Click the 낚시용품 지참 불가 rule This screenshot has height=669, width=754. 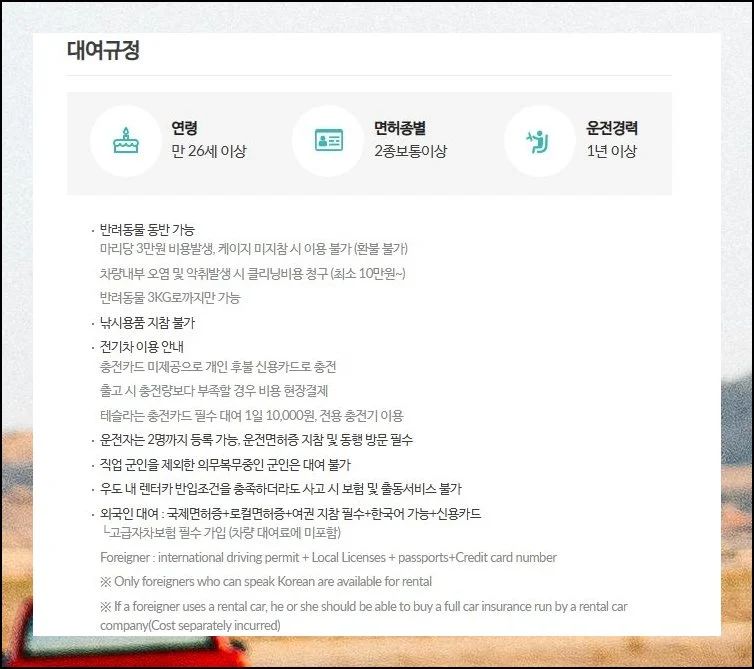pyautogui.click(x=147, y=323)
